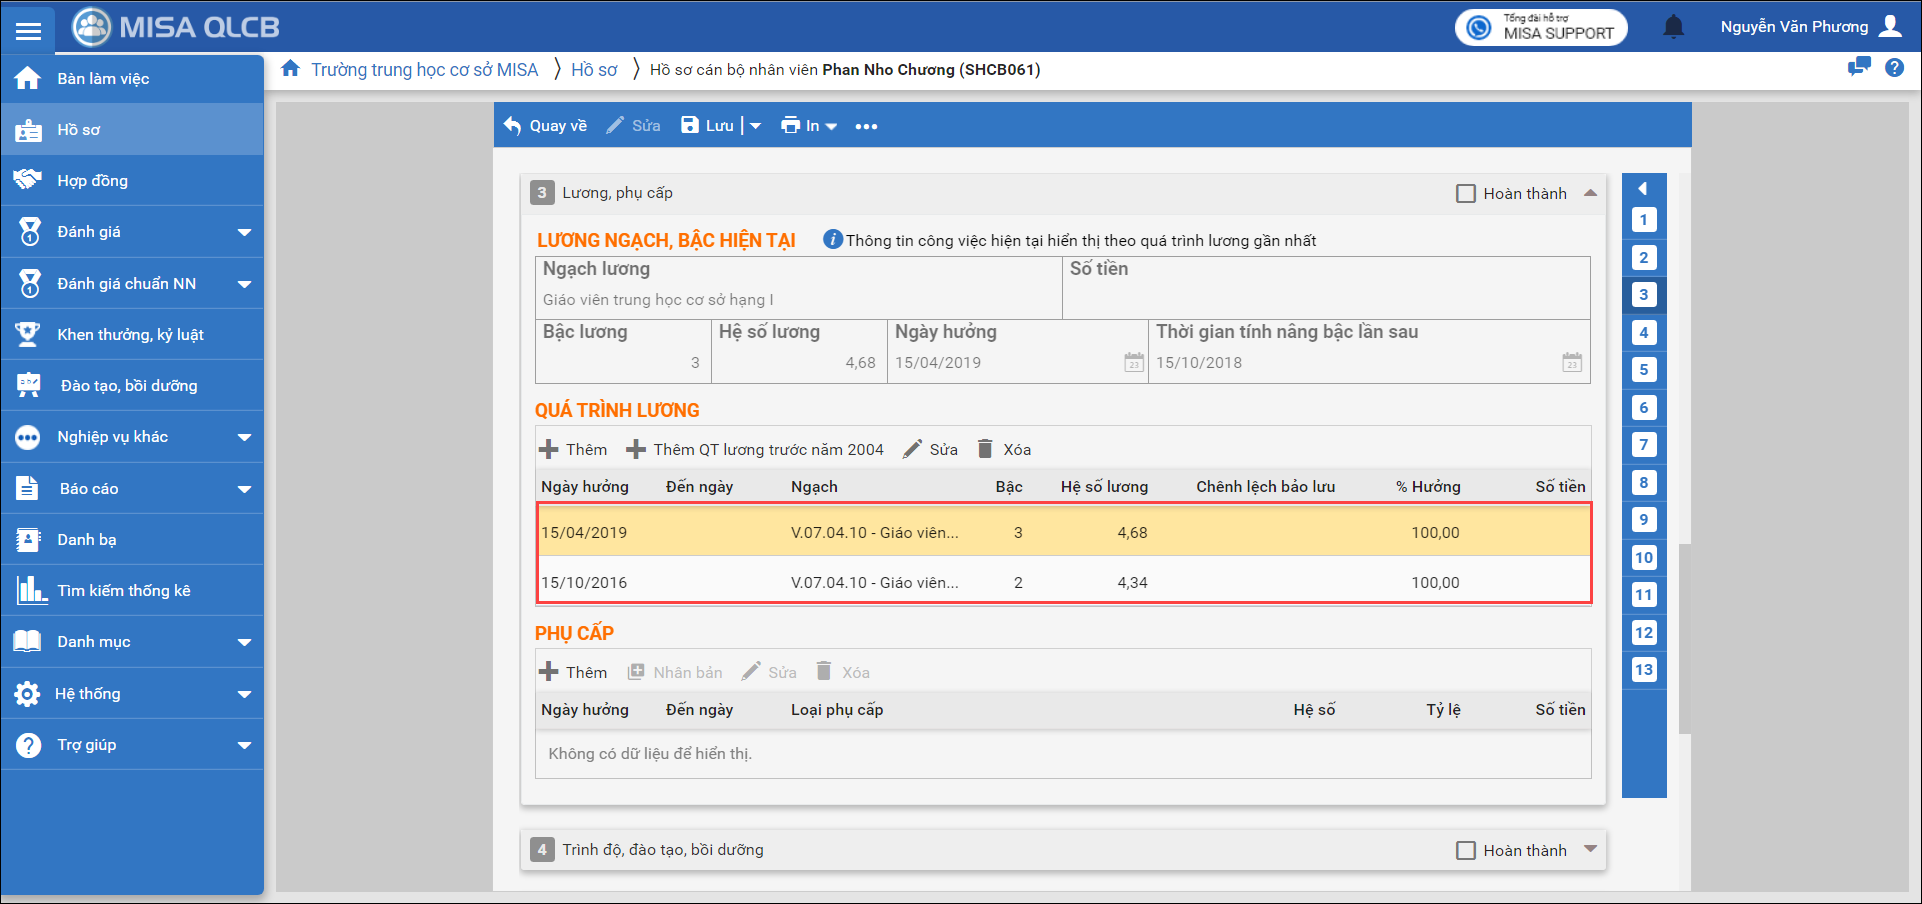Open Khen thưởng, kỷ luật menu item
1922x904 pixels.
pyautogui.click(x=130, y=335)
